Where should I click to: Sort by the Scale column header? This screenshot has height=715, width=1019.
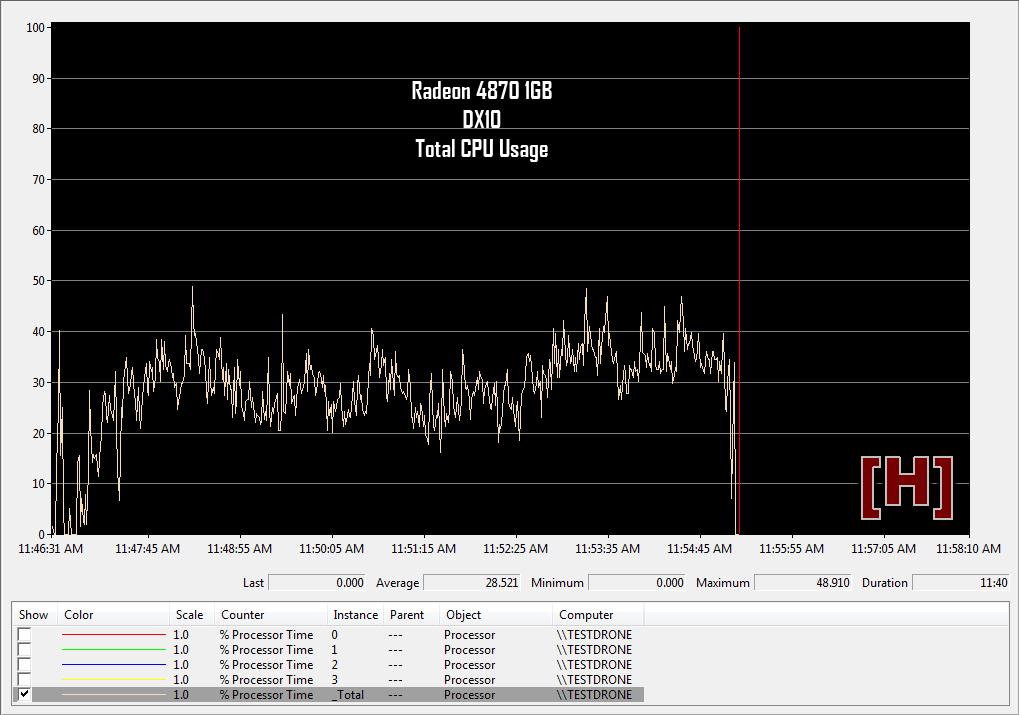tap(192, 615)
